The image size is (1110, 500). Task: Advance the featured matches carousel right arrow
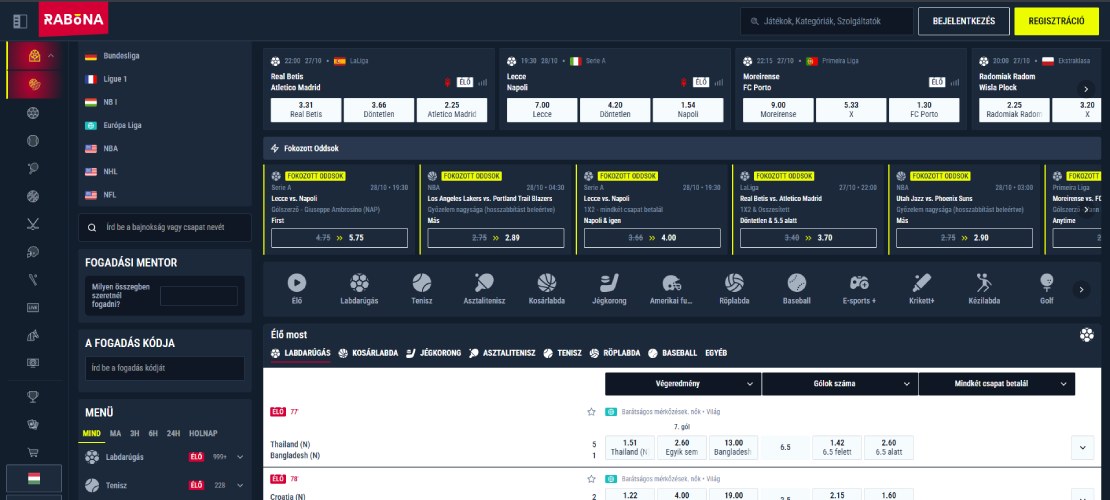(1085, 89)
